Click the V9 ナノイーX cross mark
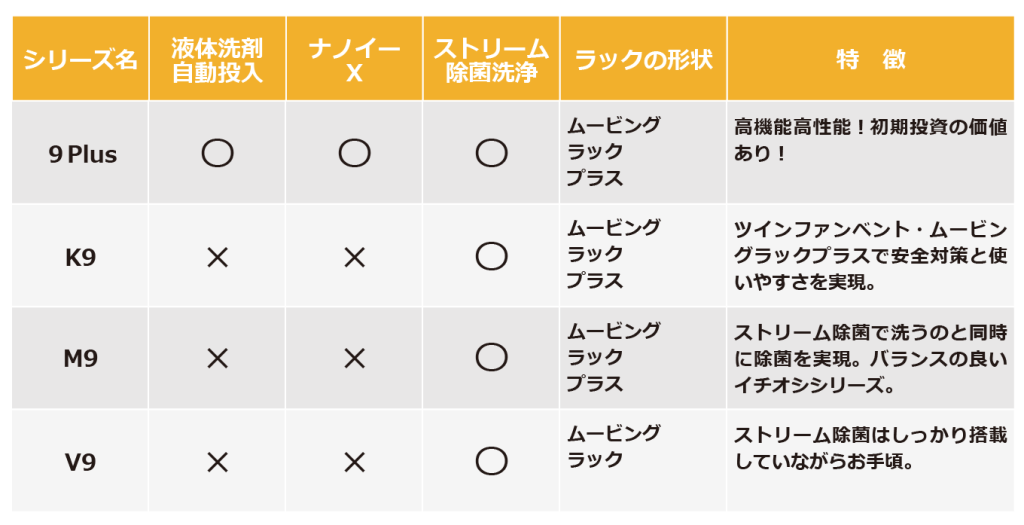This screenshot has height=525, width=1024. pos(354,461)
